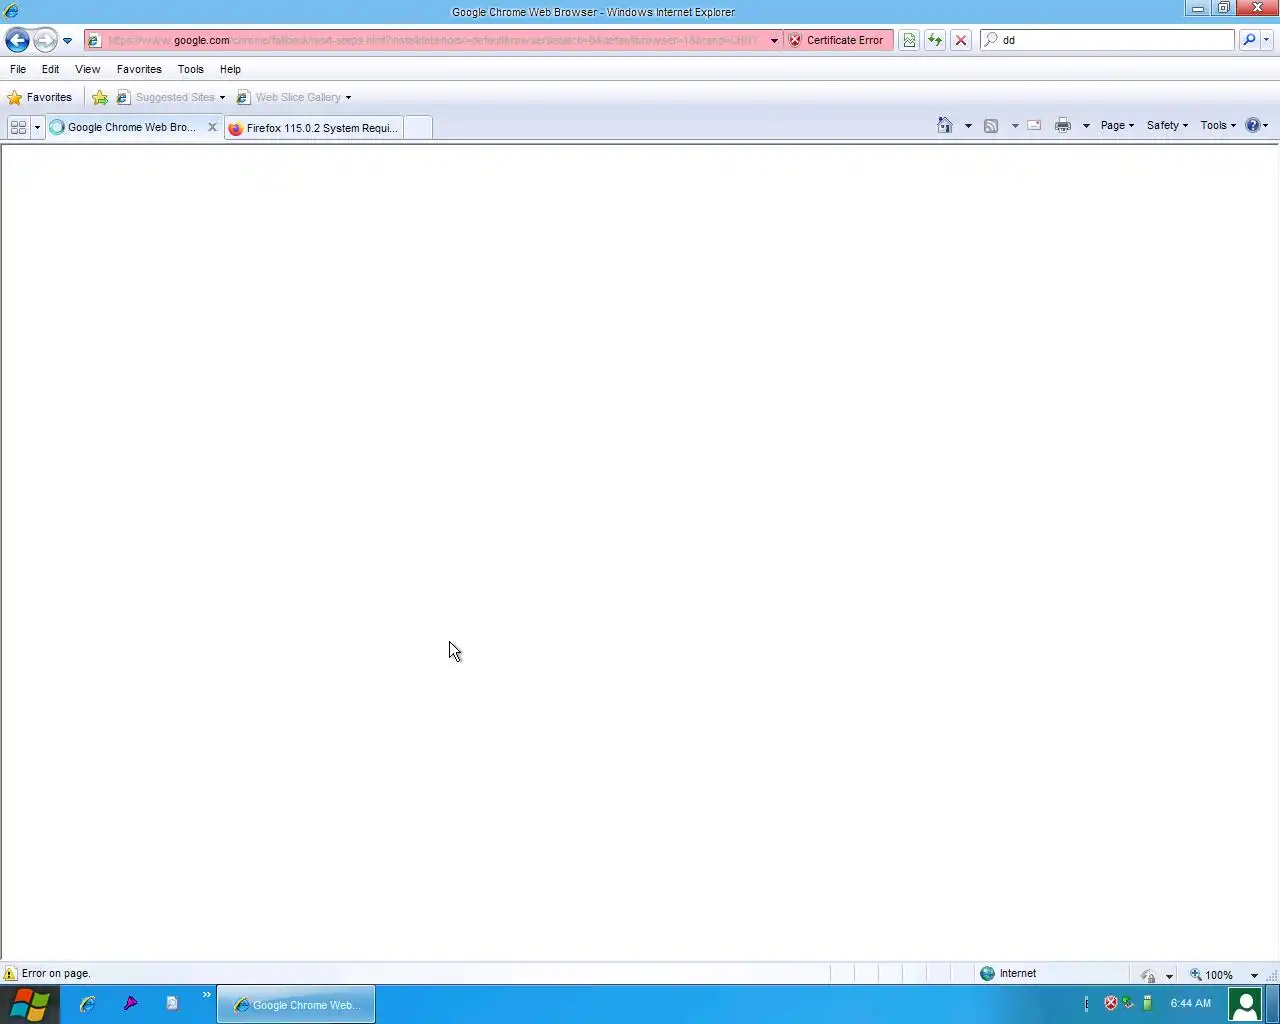Open the Help question mark icon
The height and width of the screenshot is (1024, 1280).
point(1256,125)
